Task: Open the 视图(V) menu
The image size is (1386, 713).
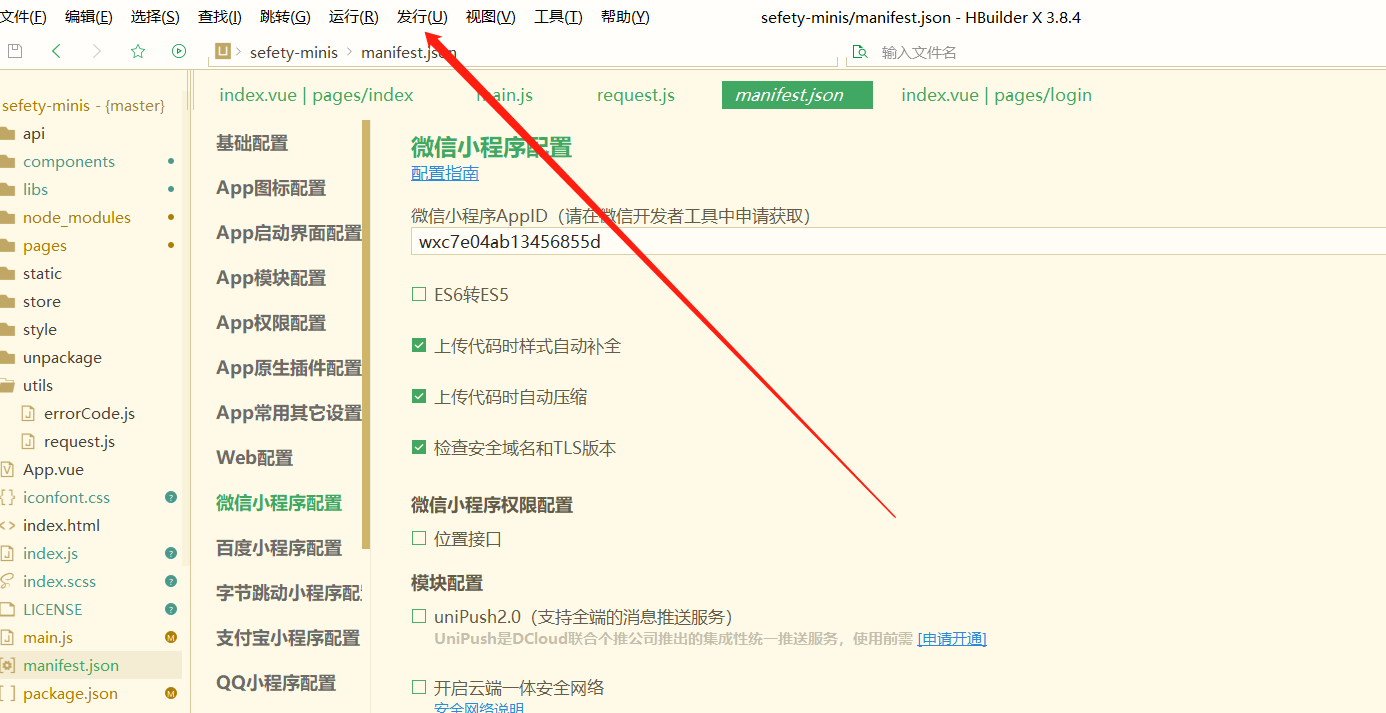Action: [x=491, y=17]
